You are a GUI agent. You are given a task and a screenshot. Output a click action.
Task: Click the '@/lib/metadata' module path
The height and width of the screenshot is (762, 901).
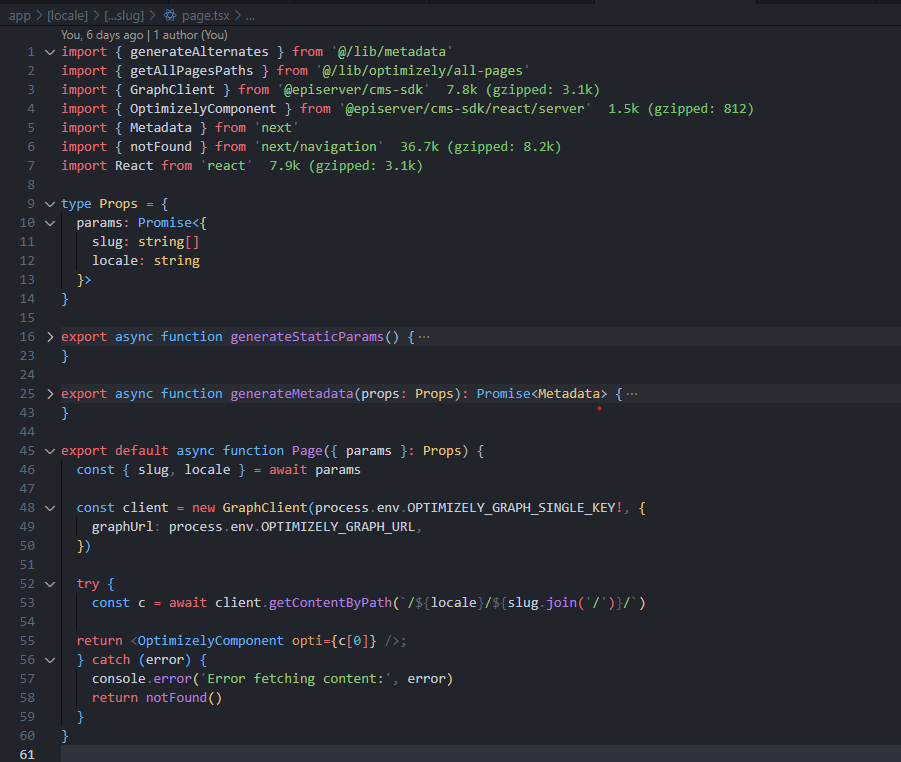point(392,52)
